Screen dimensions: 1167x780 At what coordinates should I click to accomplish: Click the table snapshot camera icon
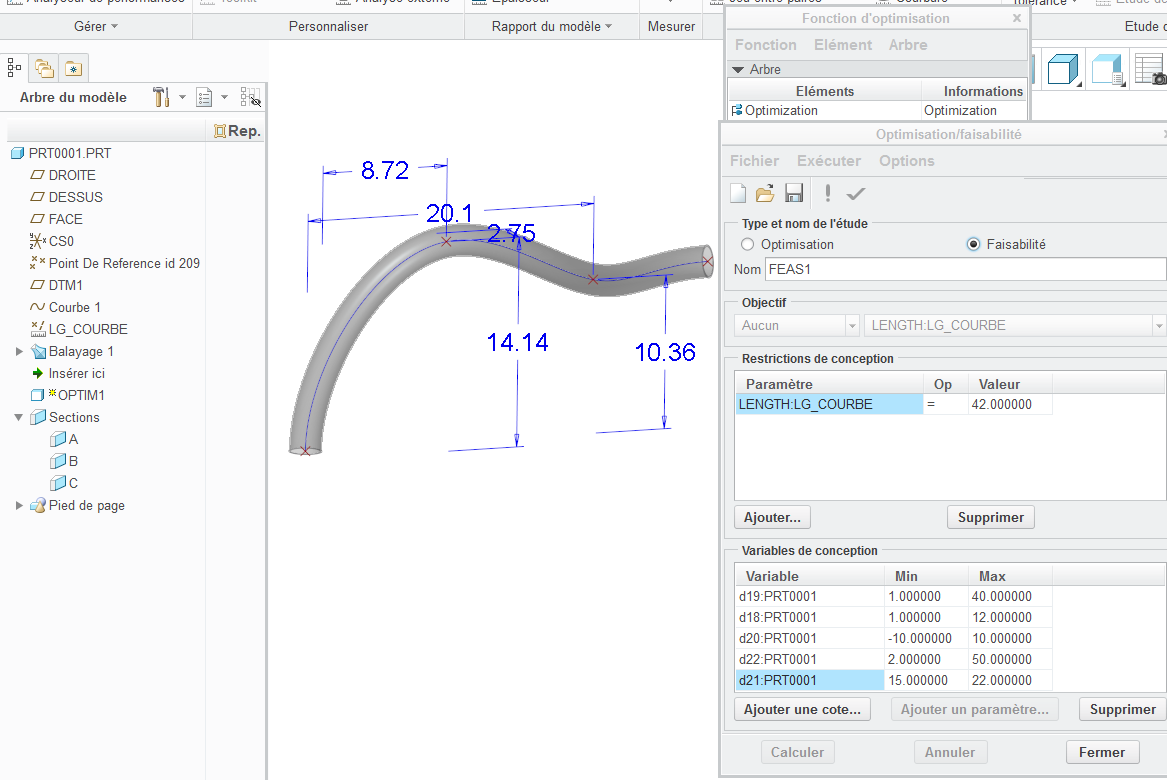pos(1150,70)
